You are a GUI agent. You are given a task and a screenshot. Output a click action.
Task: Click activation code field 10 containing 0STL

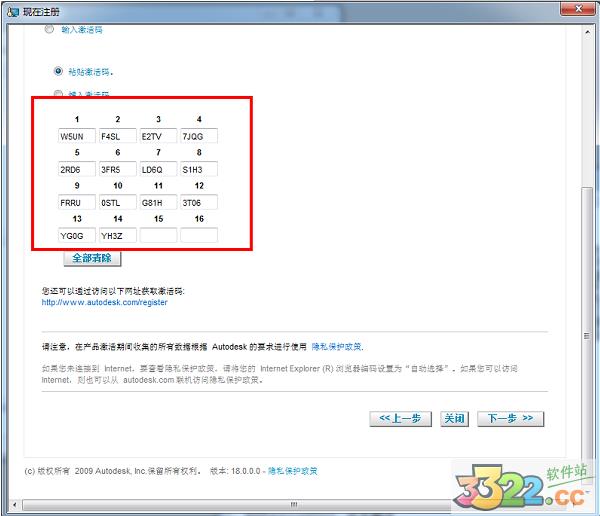[117, 202]
